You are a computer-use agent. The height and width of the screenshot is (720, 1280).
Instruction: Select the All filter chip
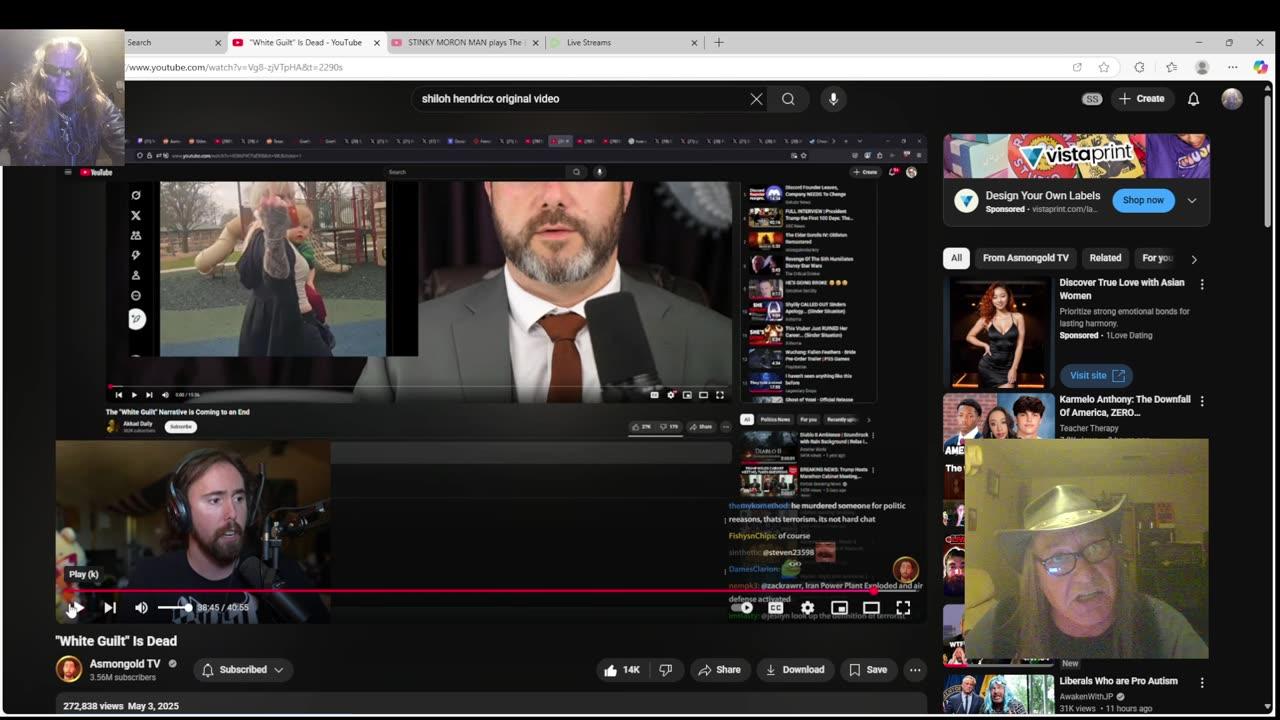point(956,258)
